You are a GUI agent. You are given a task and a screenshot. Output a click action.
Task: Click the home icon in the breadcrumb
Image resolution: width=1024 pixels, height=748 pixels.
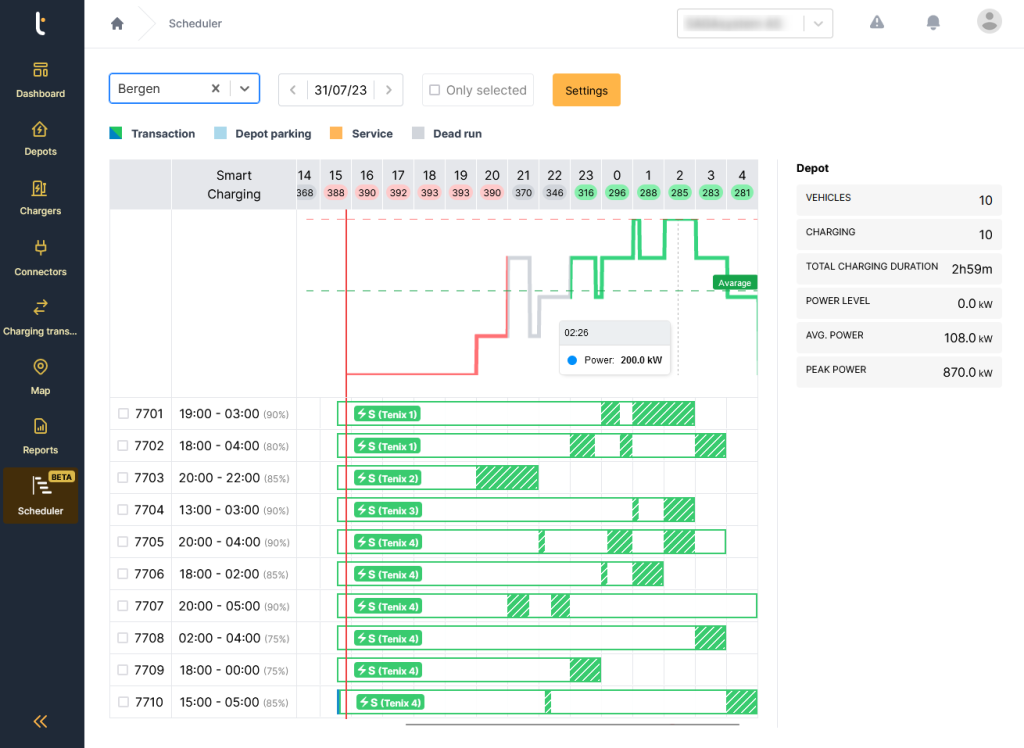click(117, 23)
